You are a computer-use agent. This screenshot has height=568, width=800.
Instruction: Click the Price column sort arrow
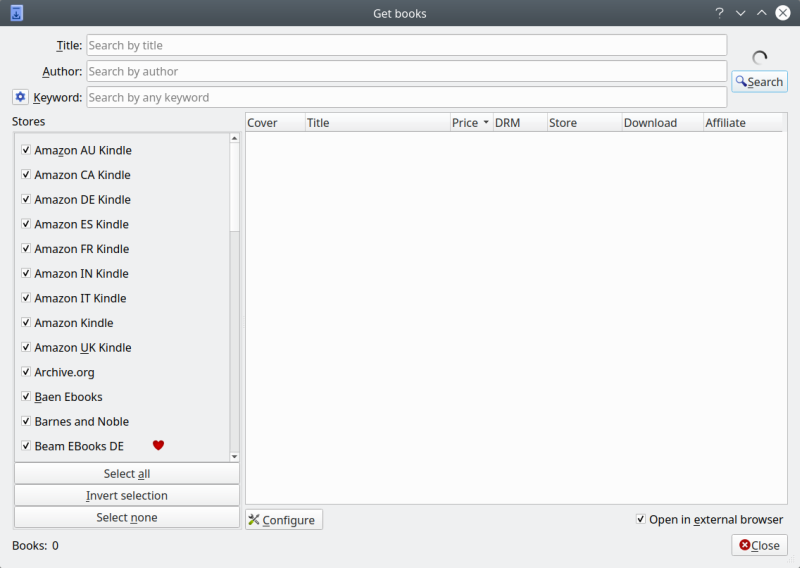click(486, 123)
